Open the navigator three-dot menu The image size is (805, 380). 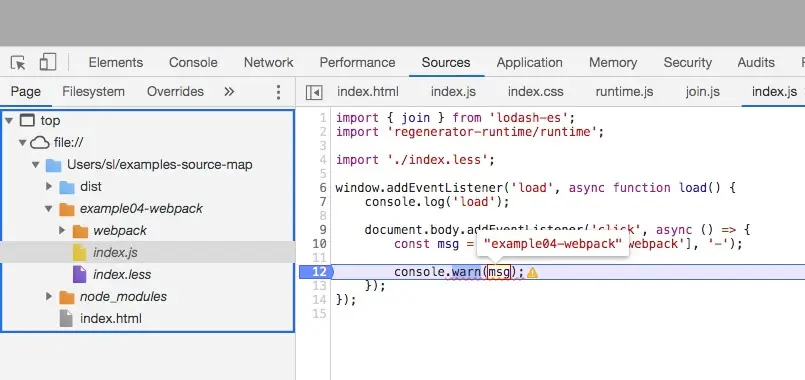[278, 92]
